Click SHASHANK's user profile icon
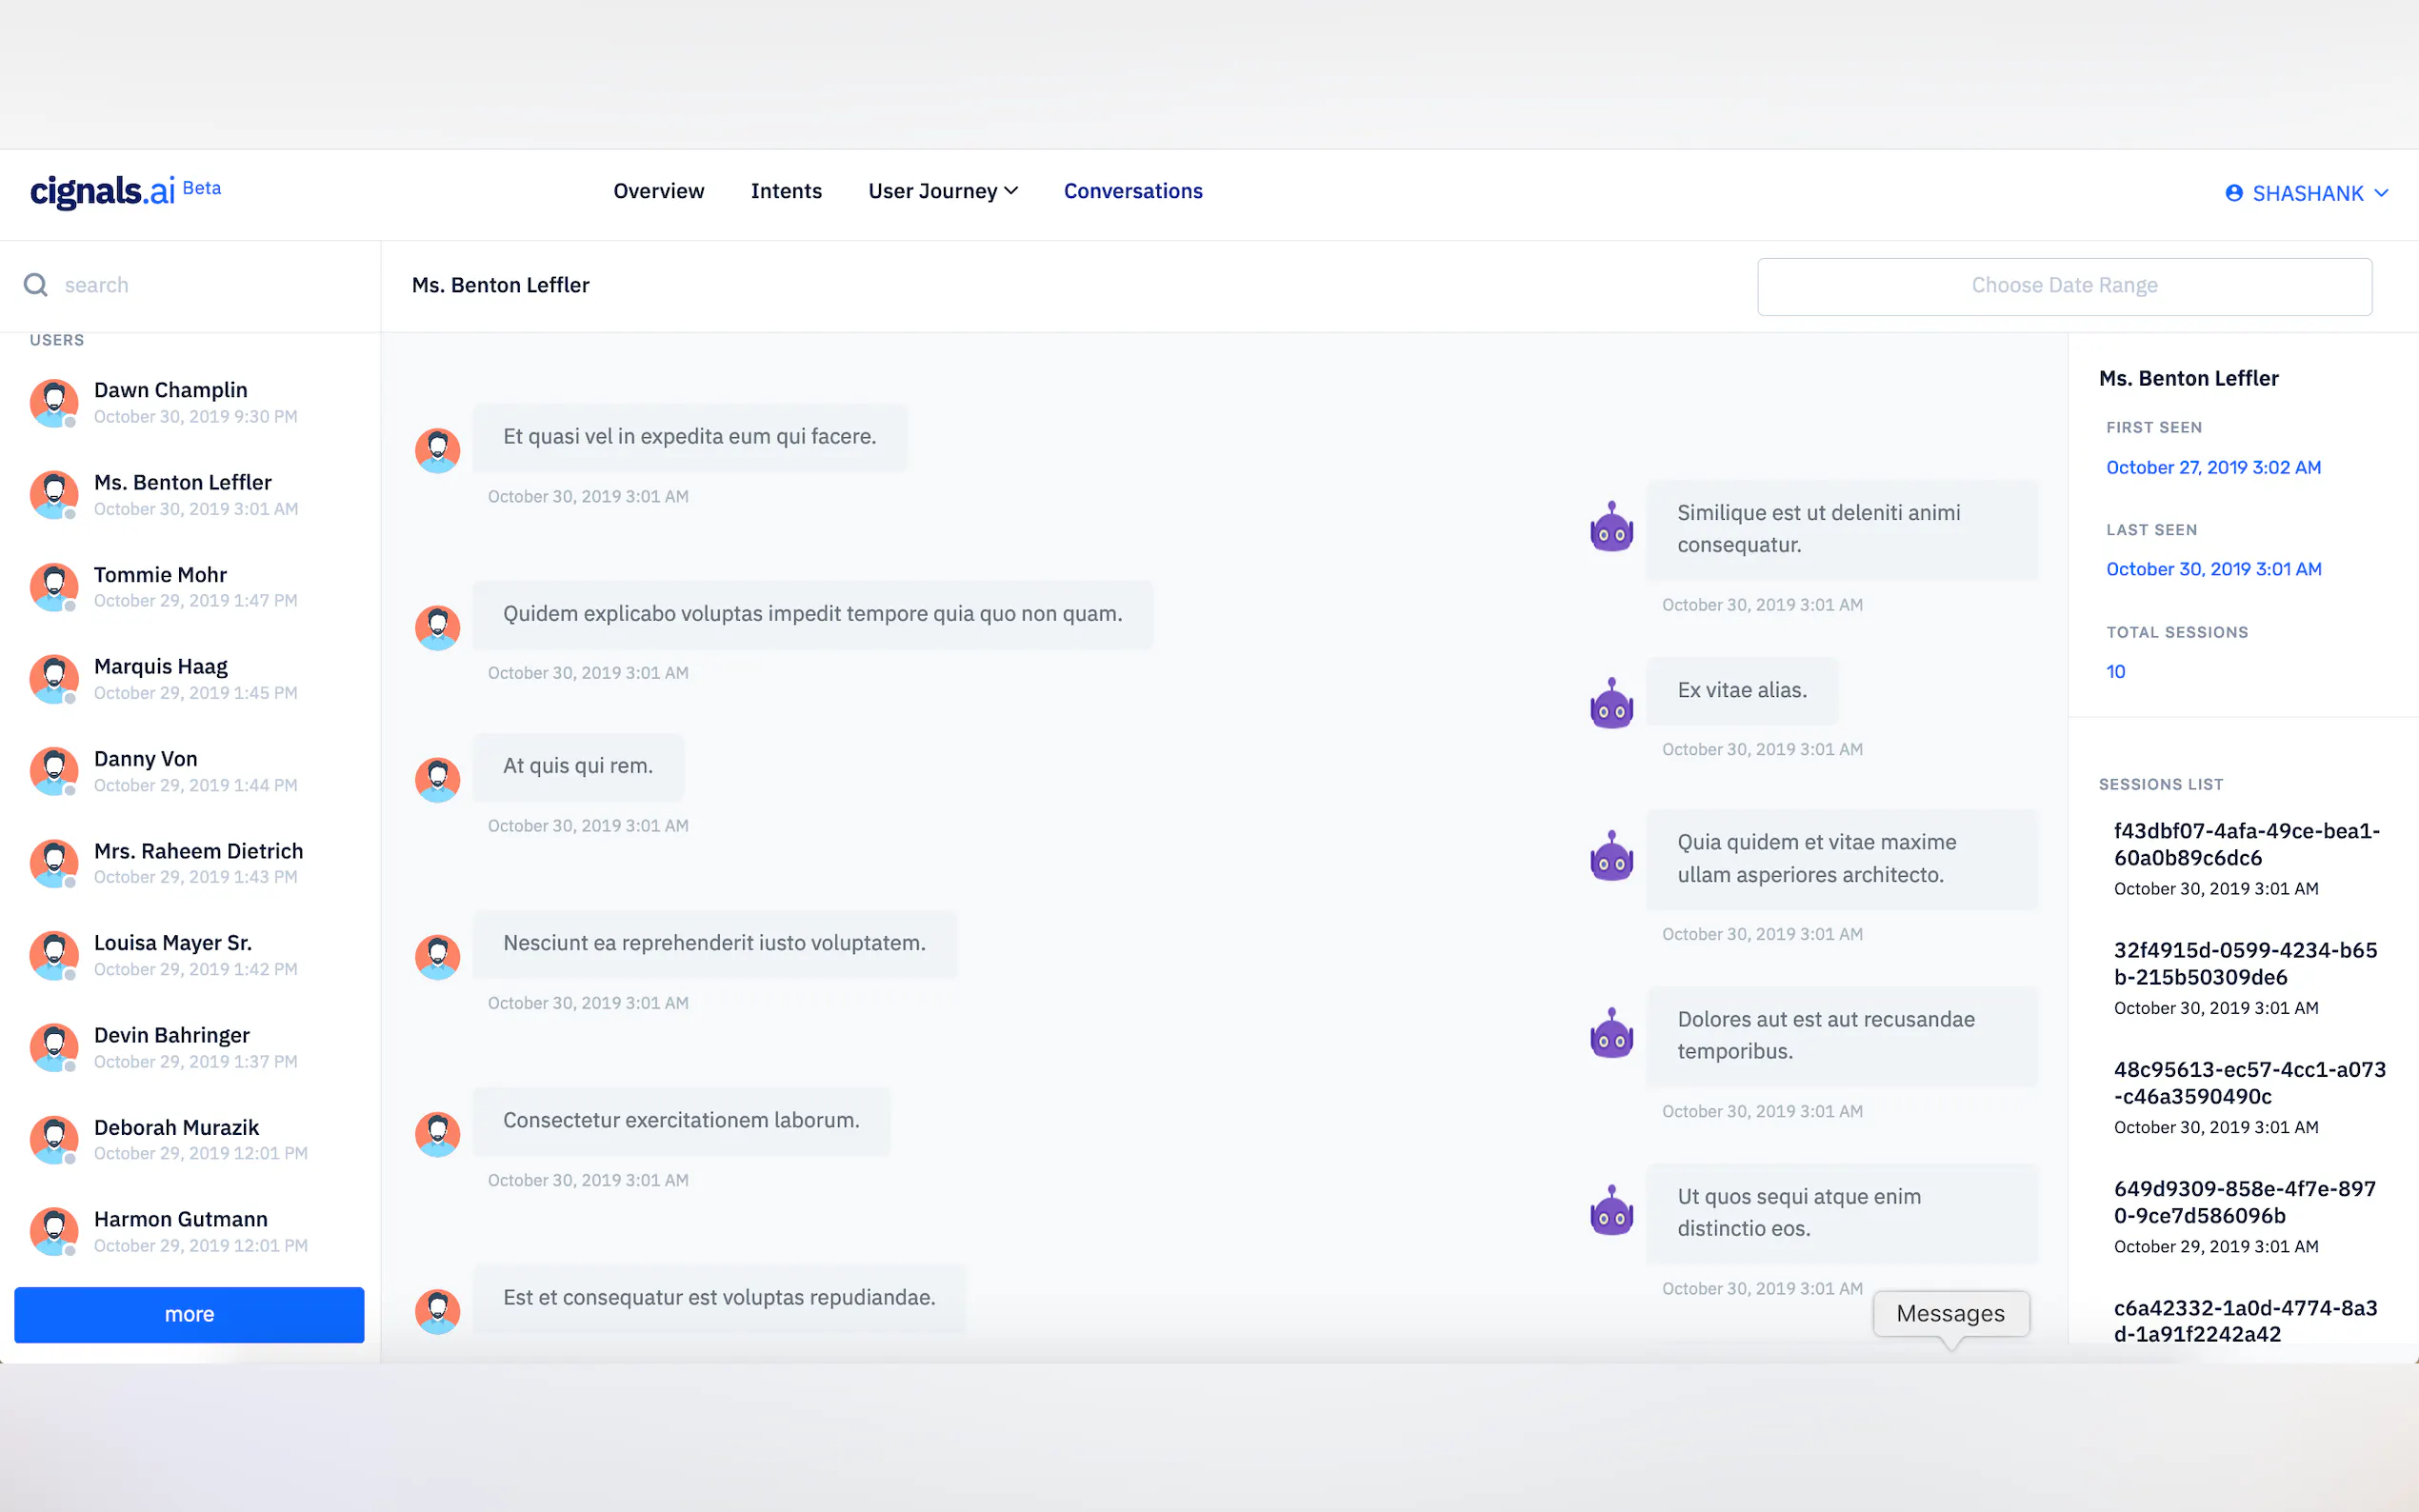The width and height of the screenshot is (2419, 1512). tap(2233, 193)
